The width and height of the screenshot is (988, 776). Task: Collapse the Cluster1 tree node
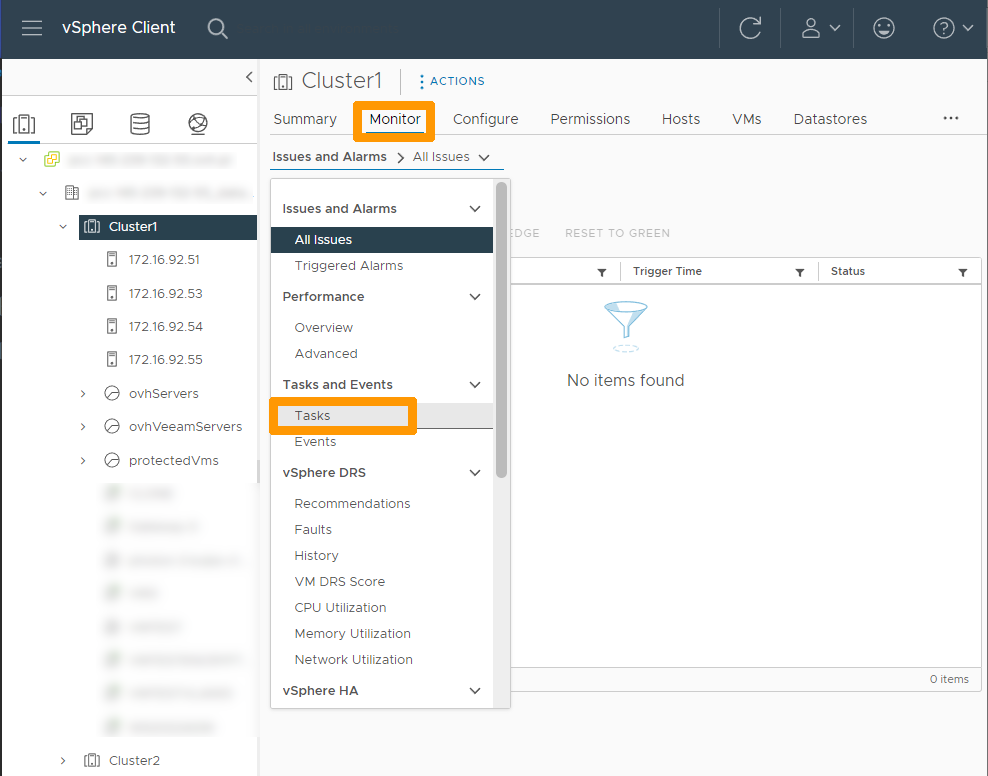click(x=63, y=226)
